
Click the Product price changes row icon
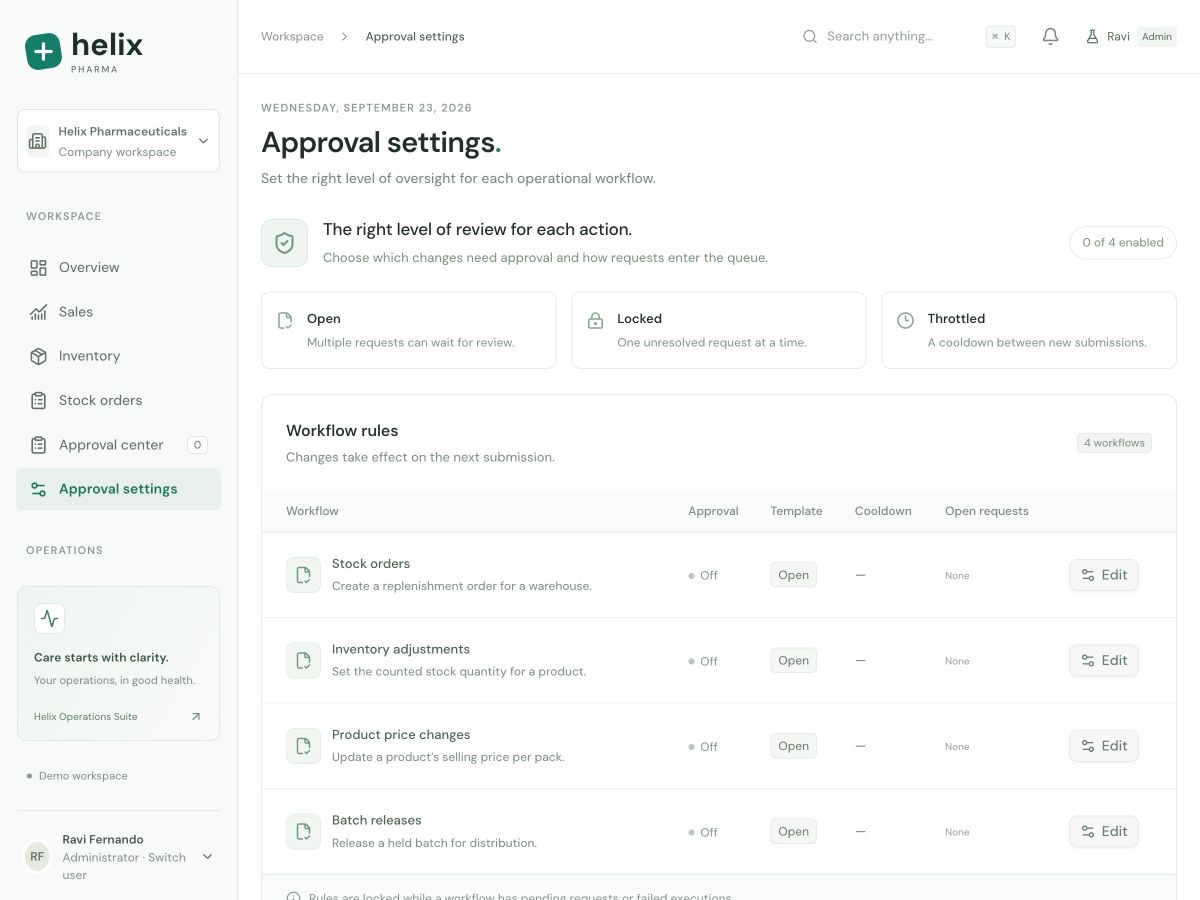303,746
